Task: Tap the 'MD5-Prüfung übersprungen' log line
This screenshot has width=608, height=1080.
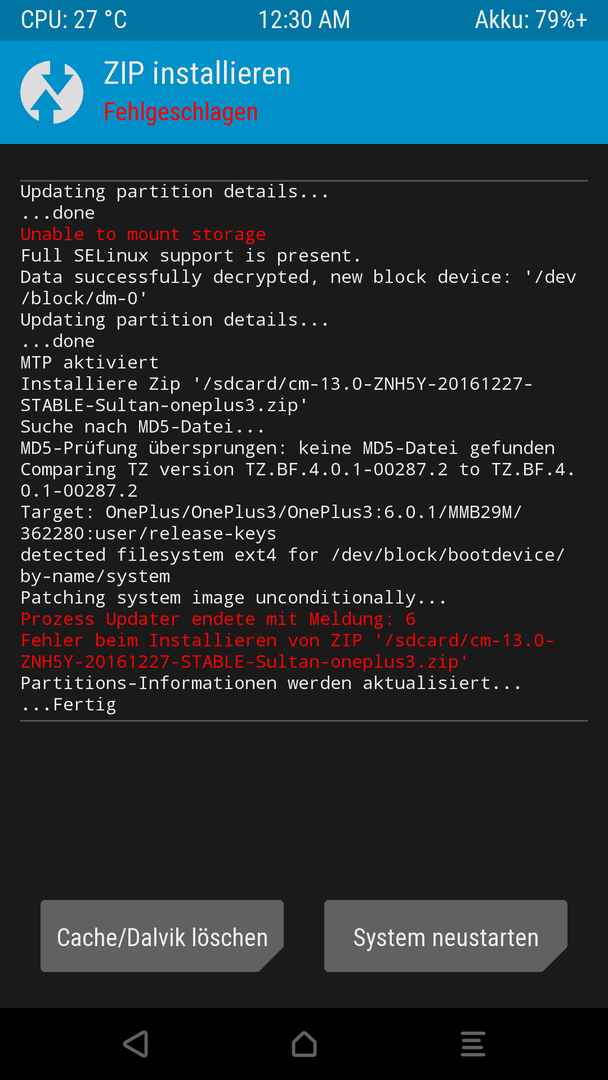Action: [287, 448]
